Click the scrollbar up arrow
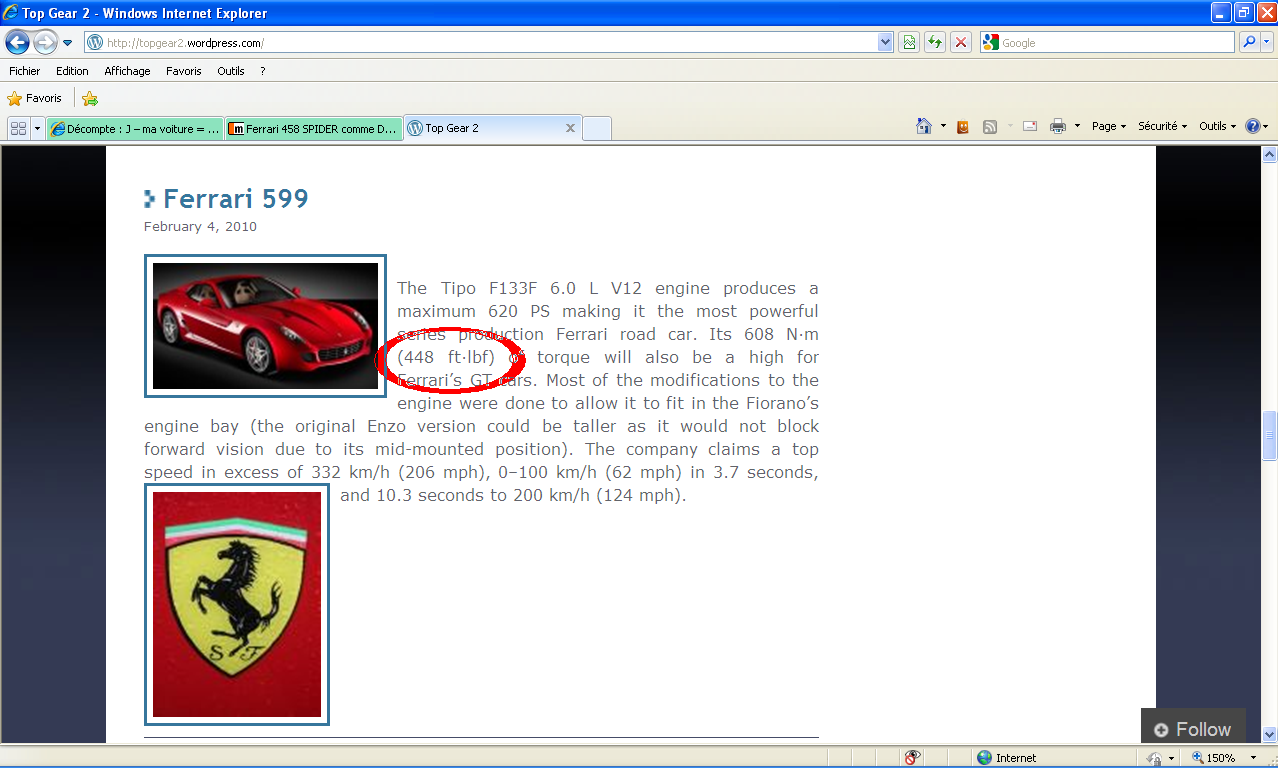 coord(1270,155)
